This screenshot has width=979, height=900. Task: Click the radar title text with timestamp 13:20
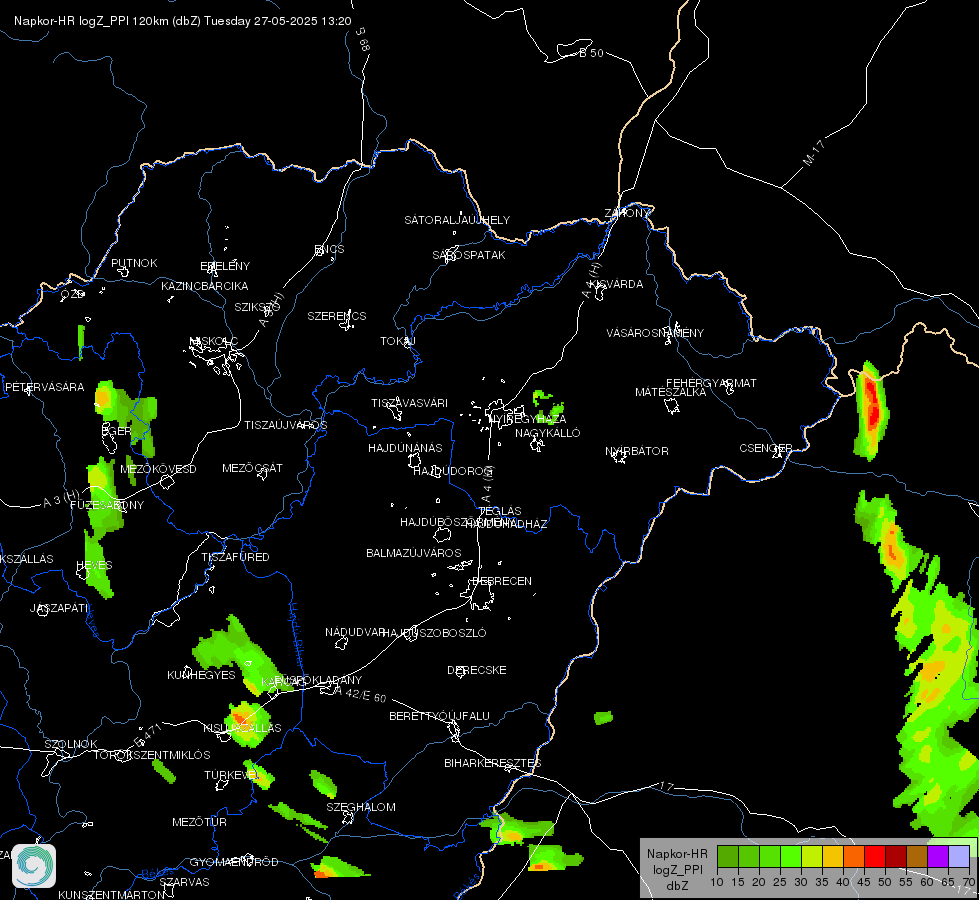tap(182, 21)
